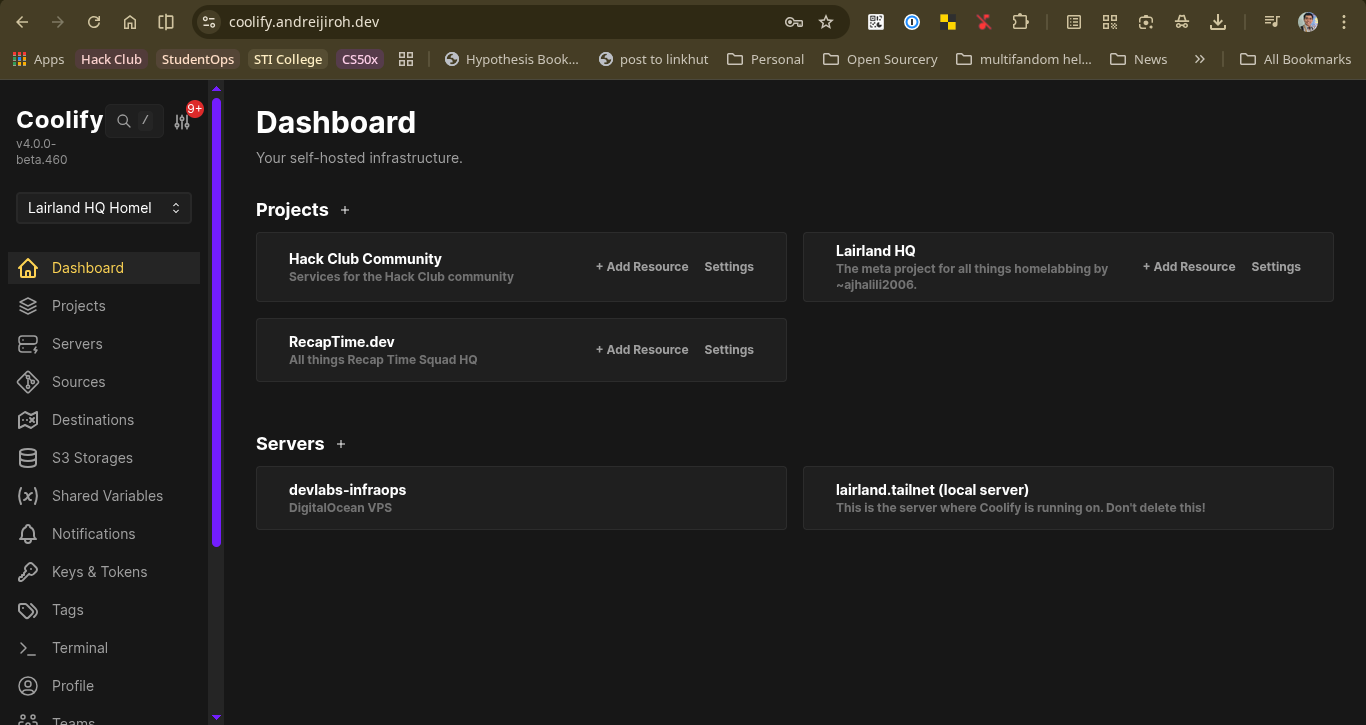
Task: Add a new project with plus icon
Action: click(345, 210)
